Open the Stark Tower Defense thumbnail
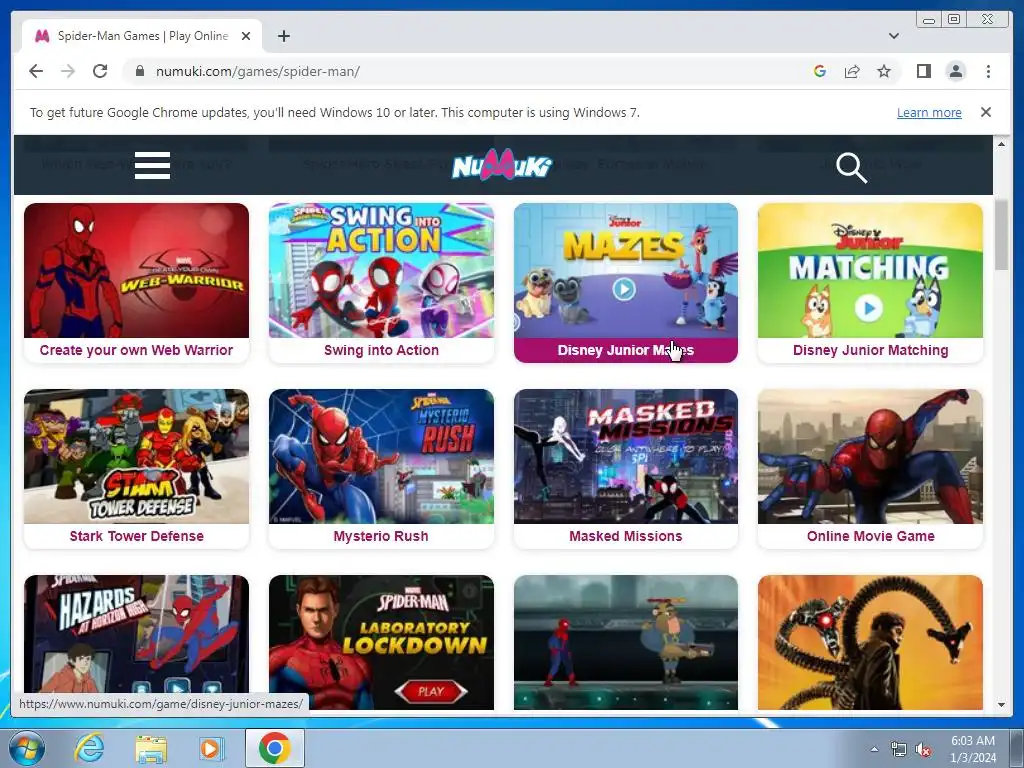The width and height of the screenshot is (1024, 768). tap(136, 456)
